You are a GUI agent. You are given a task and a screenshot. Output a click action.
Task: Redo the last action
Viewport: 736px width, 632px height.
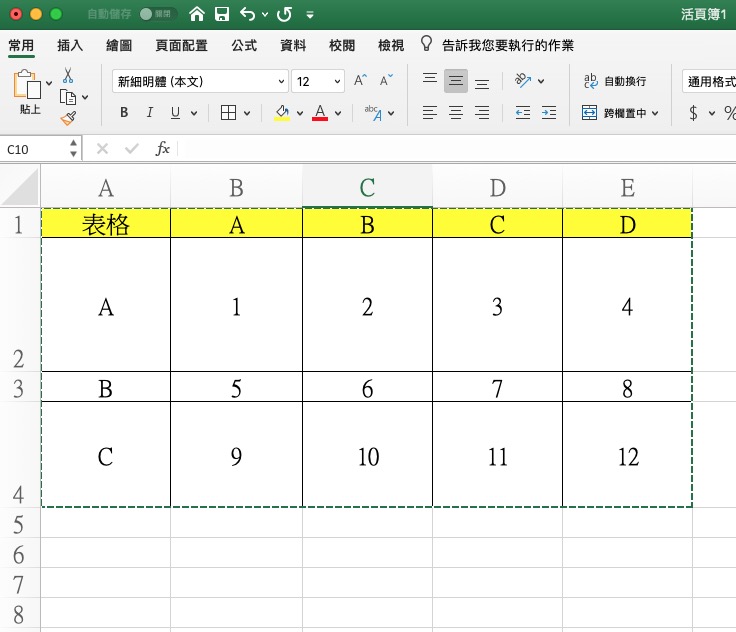point(284,14)
